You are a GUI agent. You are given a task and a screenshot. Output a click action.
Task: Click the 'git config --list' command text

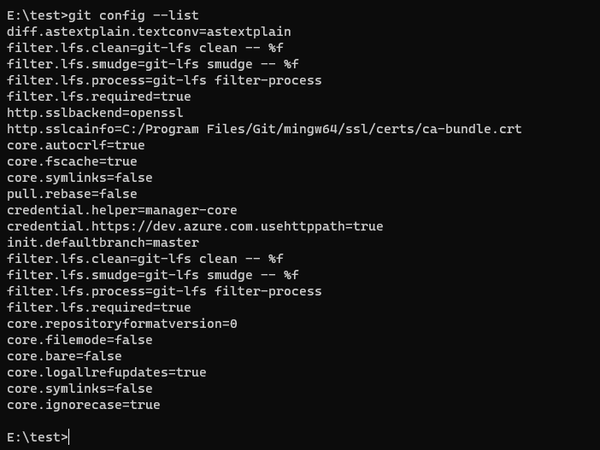pos(136,15)
